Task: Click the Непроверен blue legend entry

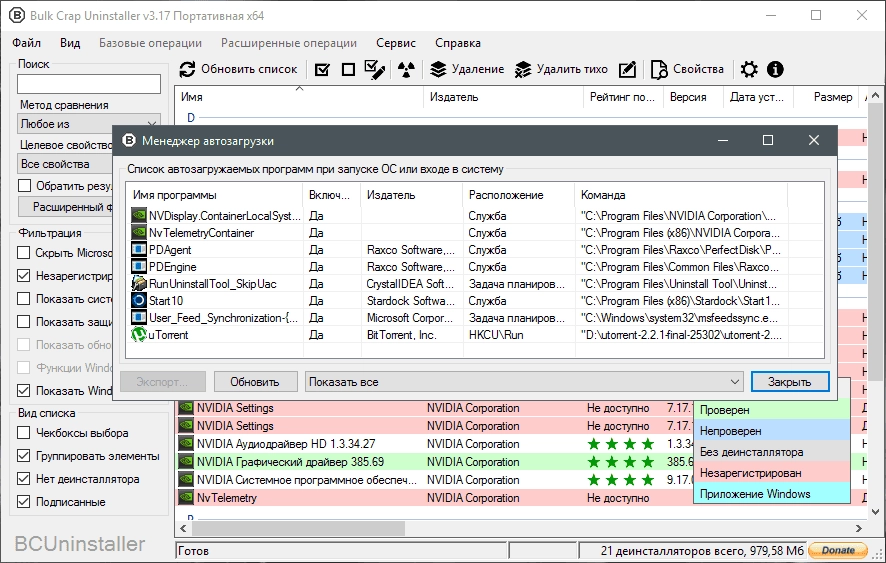Action: [x=772, y=431]
